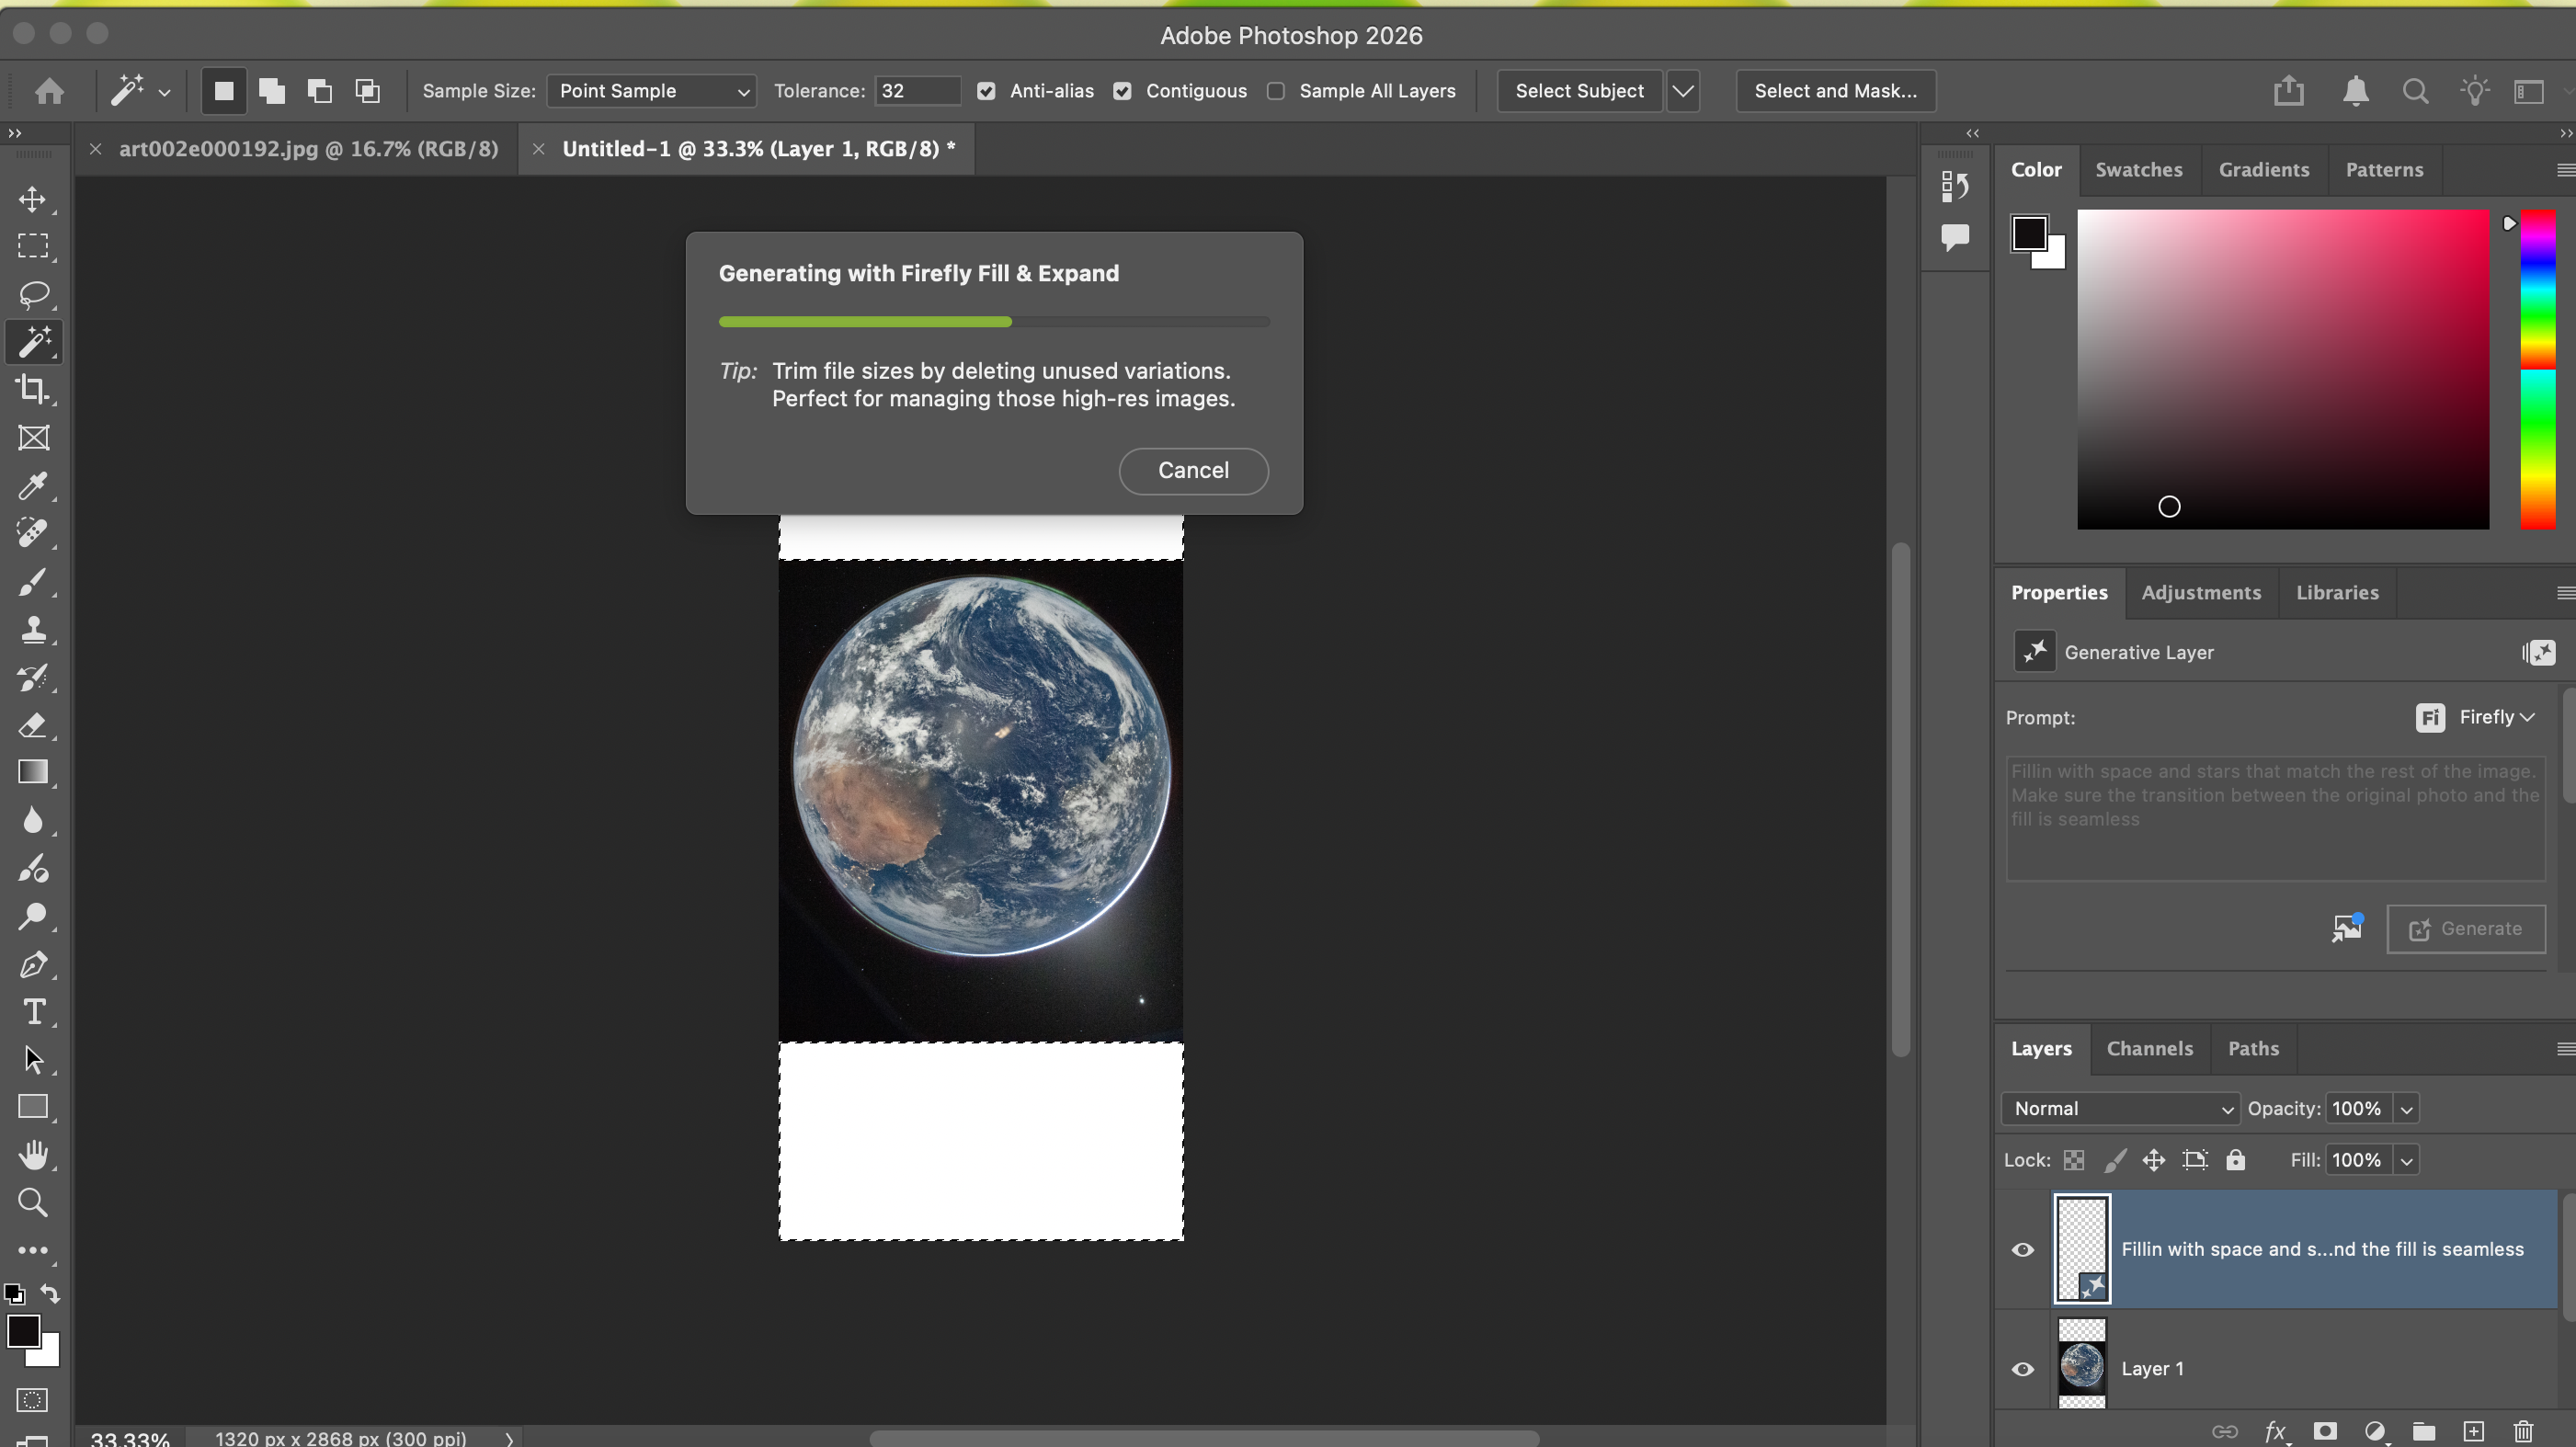
Task: Open the Channels tab
Action: [2149, 1048]
